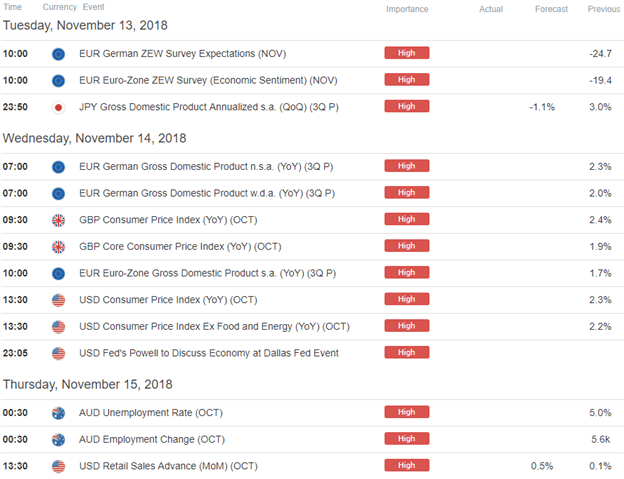The width and height of the screenshot is (624, 479).
Task: Open EUR German ZEW Survey Expectations event
Action: pyautogui.click(x=182, y=54)
